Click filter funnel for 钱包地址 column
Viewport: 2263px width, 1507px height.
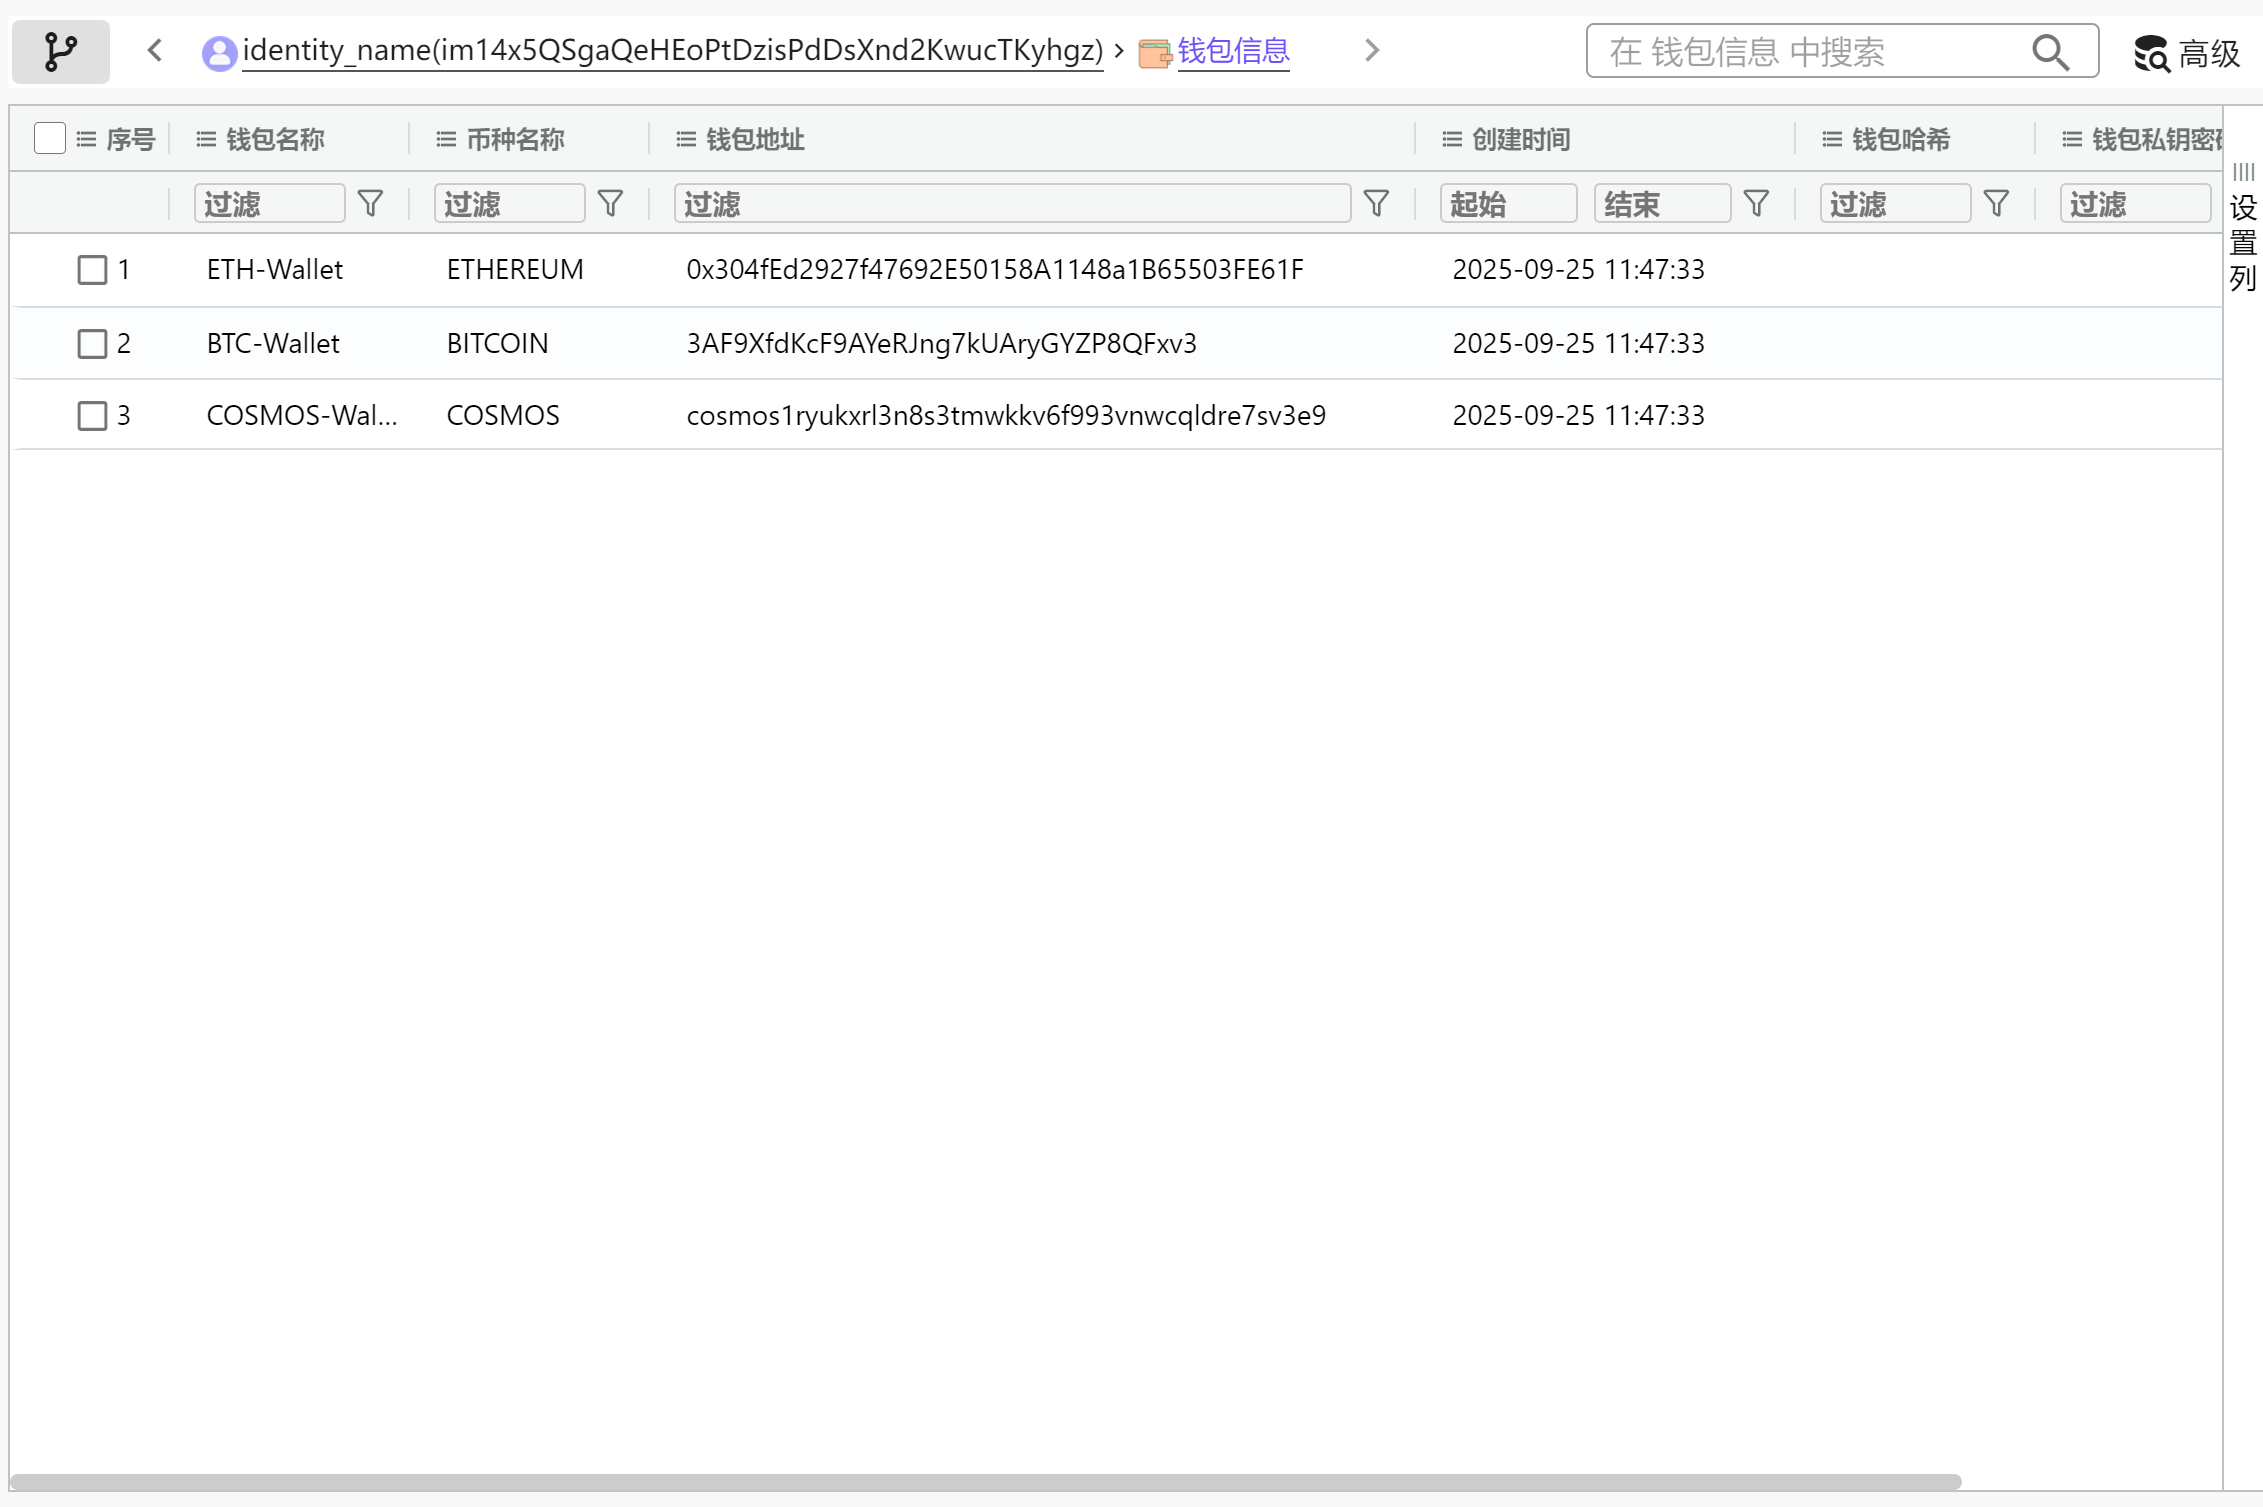coord(1376,204)
